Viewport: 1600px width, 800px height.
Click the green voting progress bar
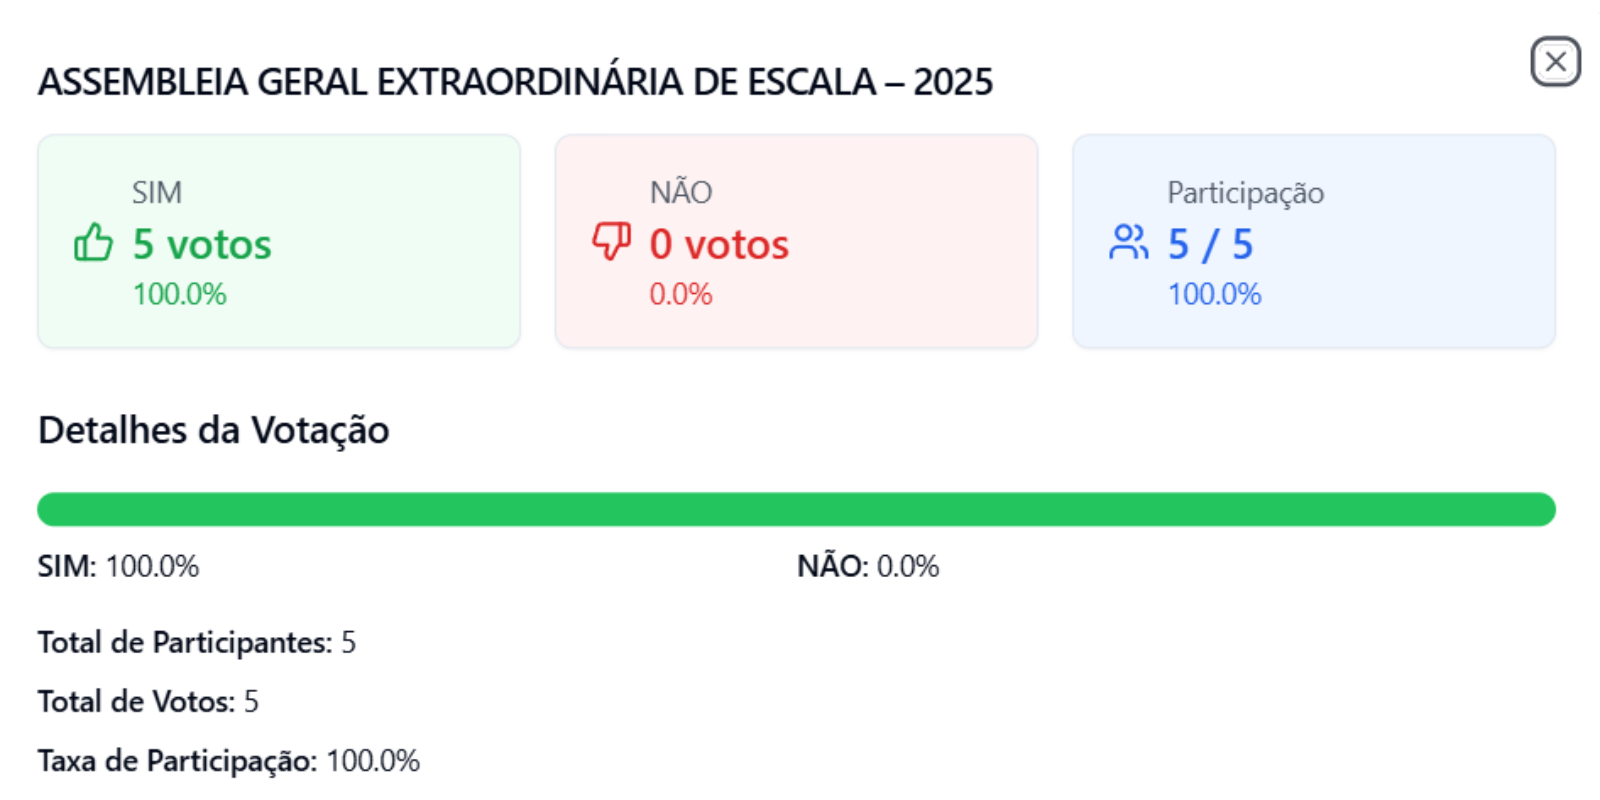[x=796, y=509]
